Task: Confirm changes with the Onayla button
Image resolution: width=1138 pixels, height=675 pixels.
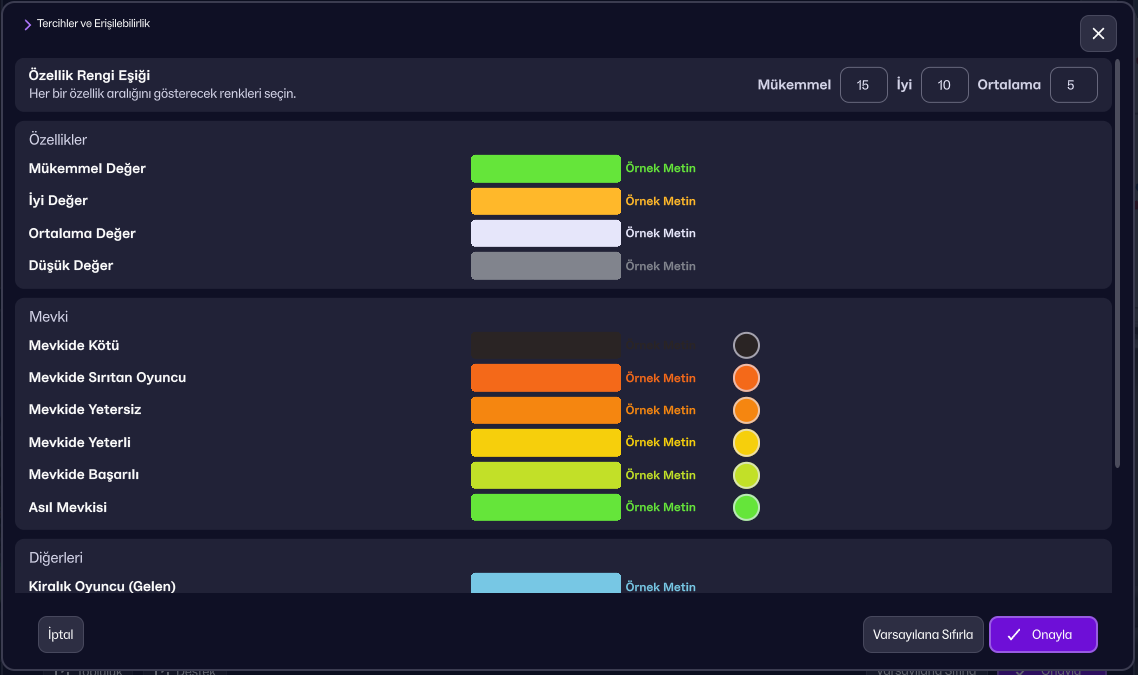Action: pyautogui.click(x=1043, y=634)
